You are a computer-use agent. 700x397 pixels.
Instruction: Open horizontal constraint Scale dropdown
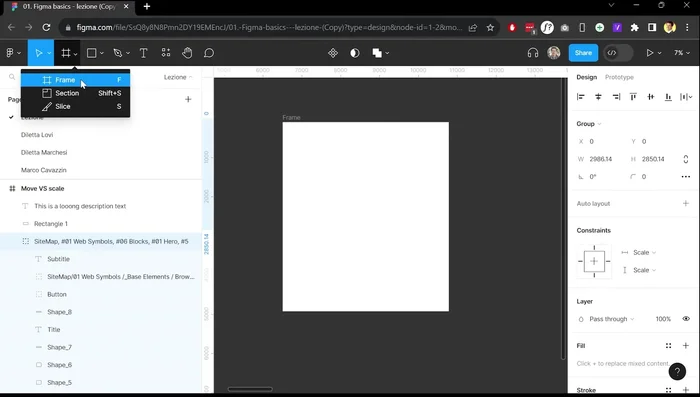[644, 252]
